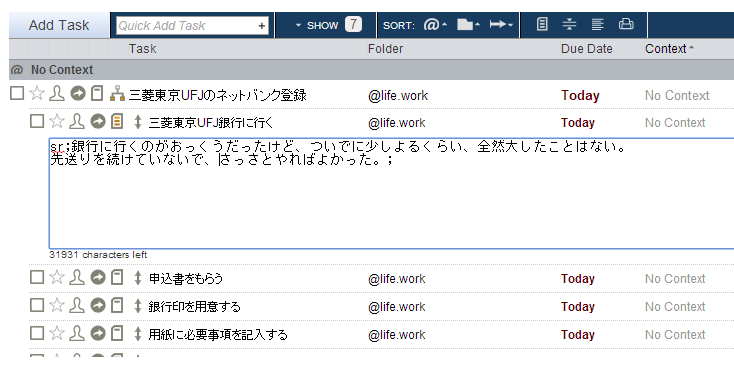Screen dimensions: 734x388
Task: Toggle subtasks hierarchy icon on 三菱東京UFJのネットバンク登録
Action: (117, 95)
